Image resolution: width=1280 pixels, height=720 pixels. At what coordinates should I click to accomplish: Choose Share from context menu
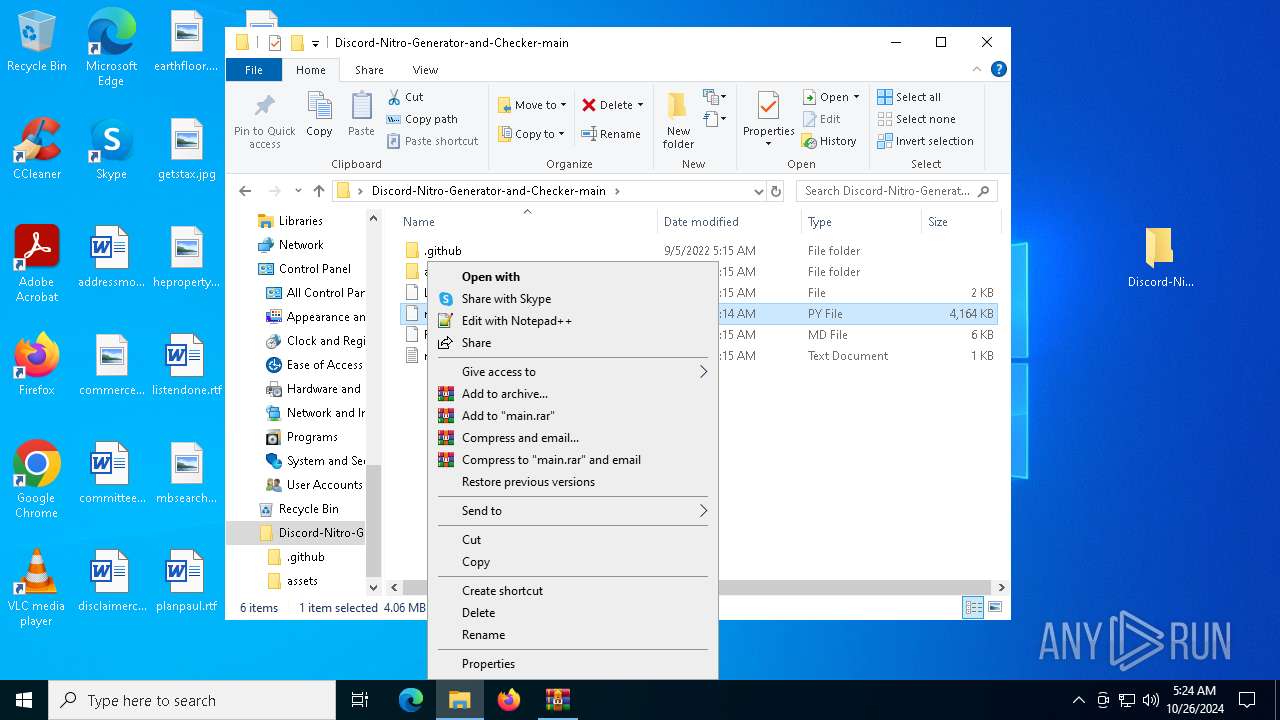point(572,343)
